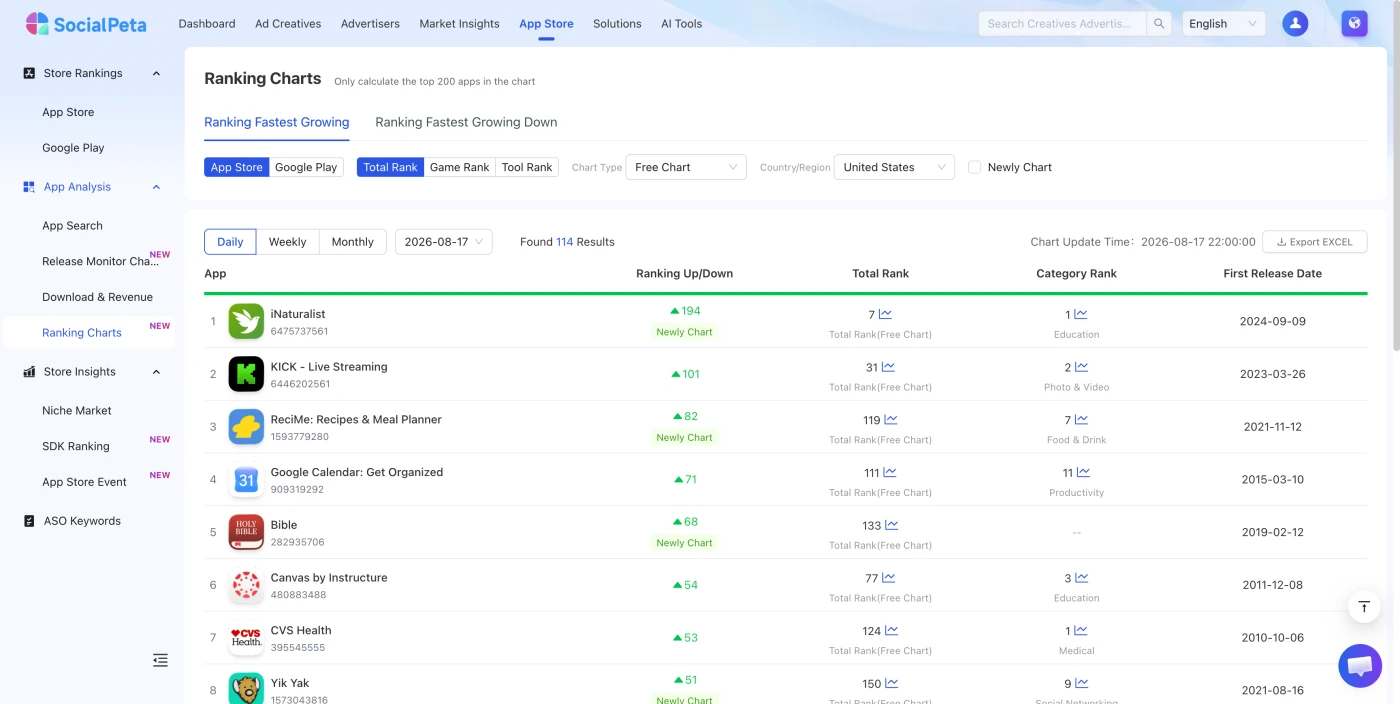Open Market Insights menu
The width and height of the screenshot is (1400, 704).
459,24
